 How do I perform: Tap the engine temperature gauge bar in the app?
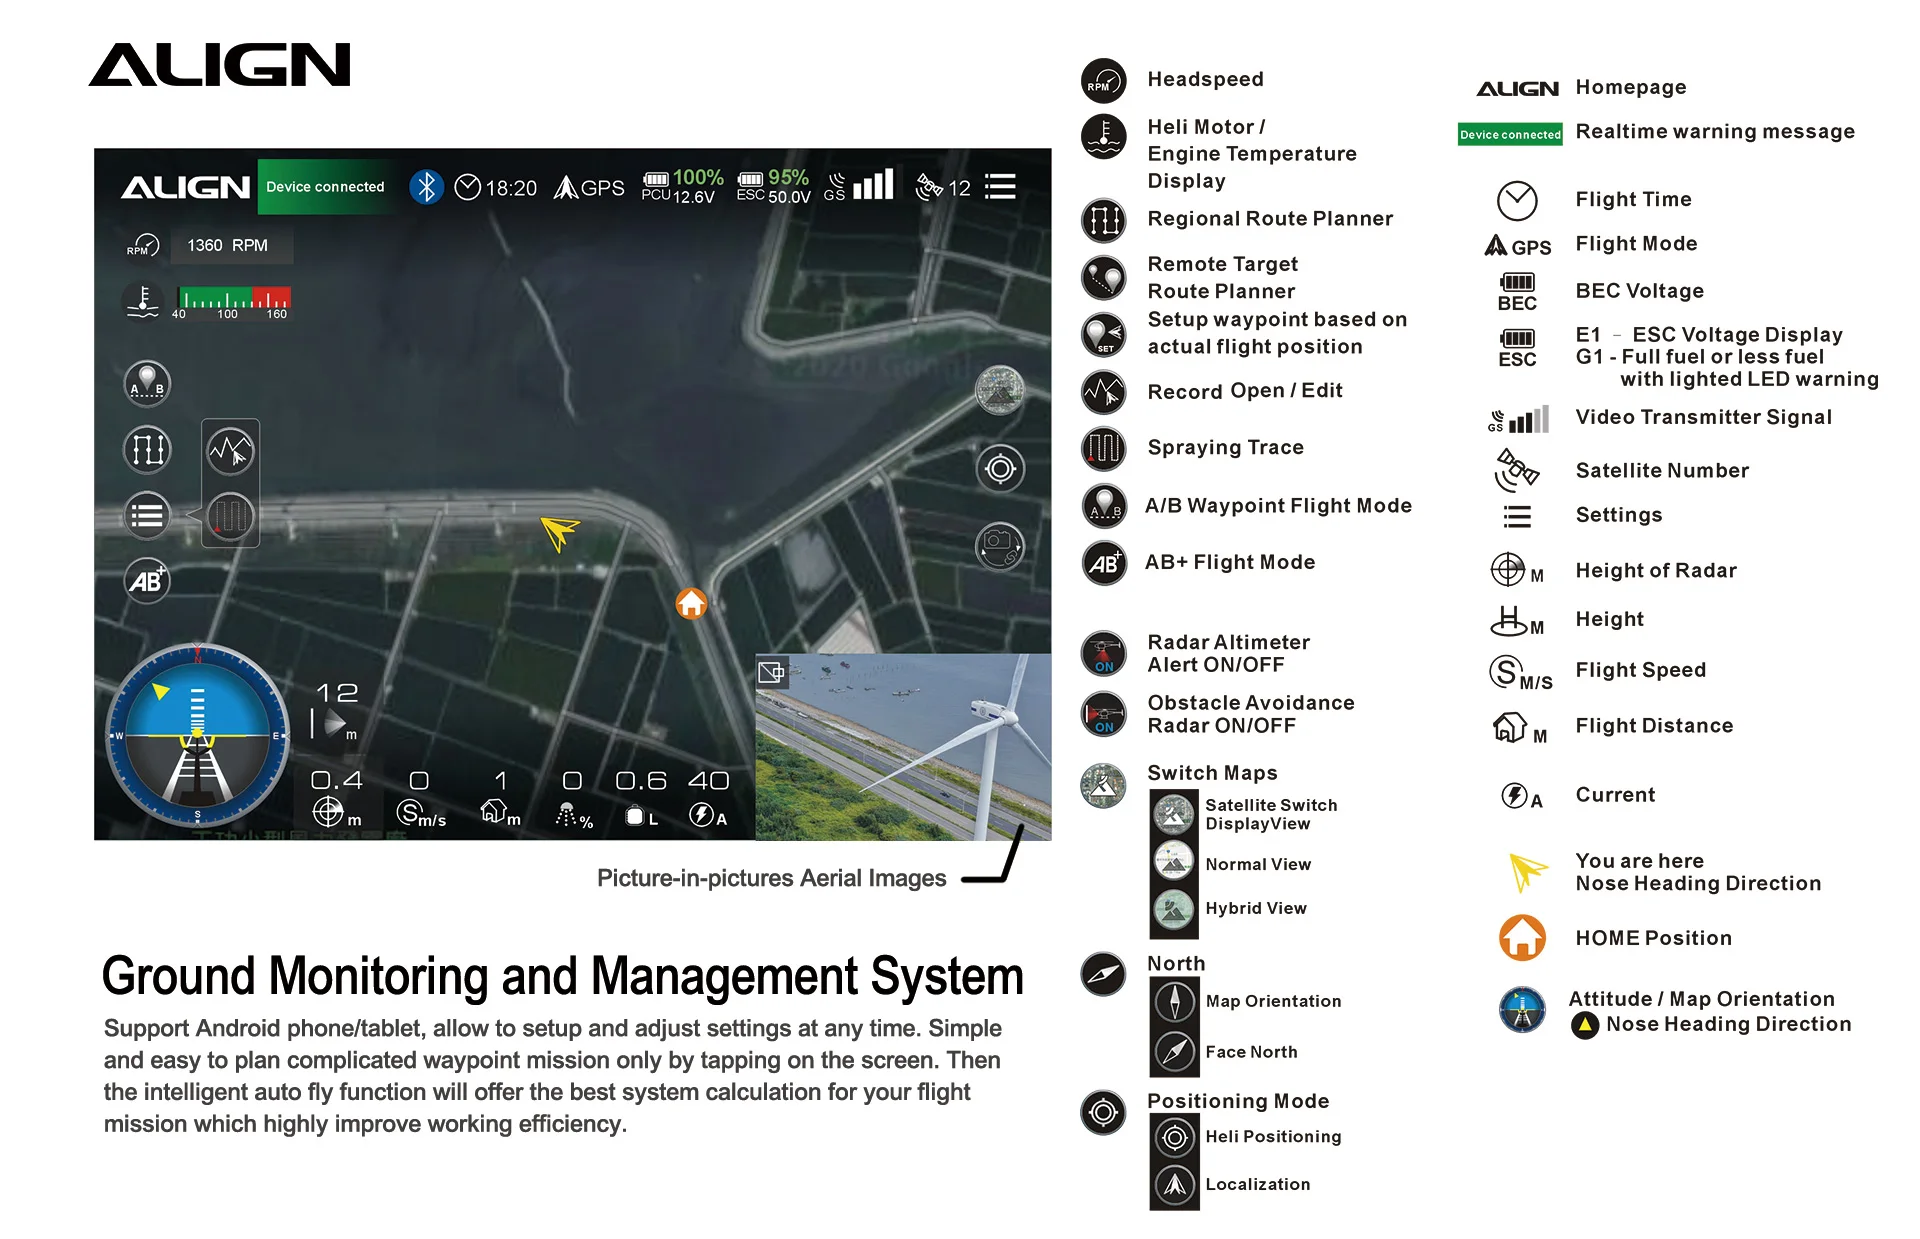(x=234, y=302)
